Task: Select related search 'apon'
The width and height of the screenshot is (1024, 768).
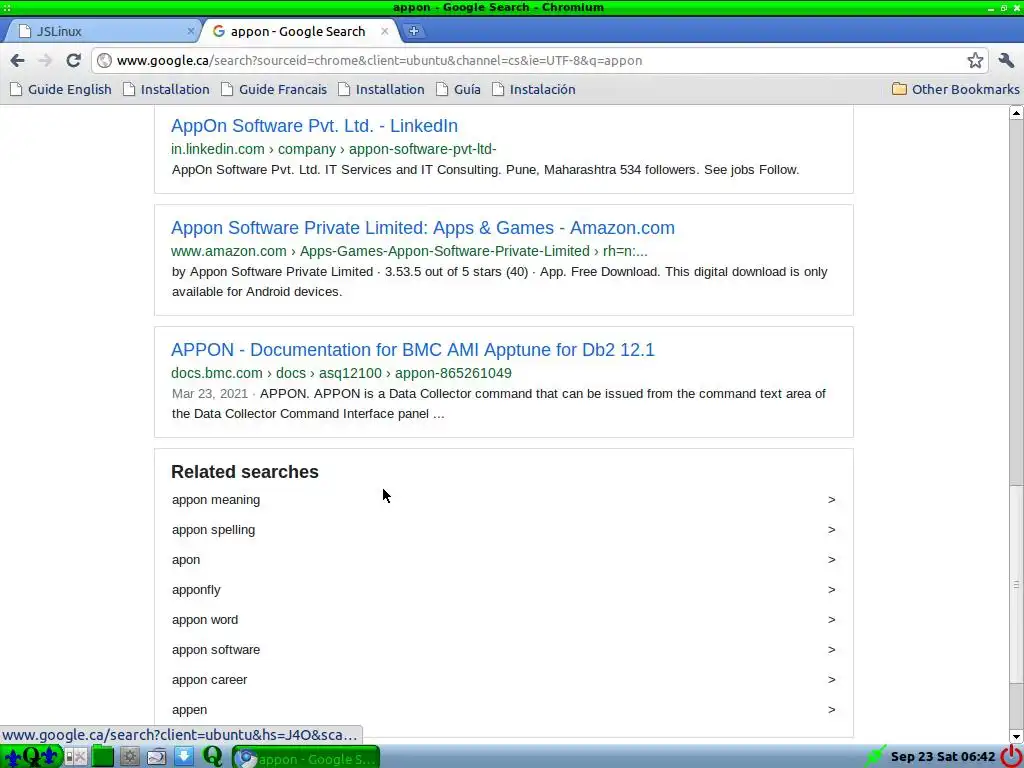Action: coord(186,560)
